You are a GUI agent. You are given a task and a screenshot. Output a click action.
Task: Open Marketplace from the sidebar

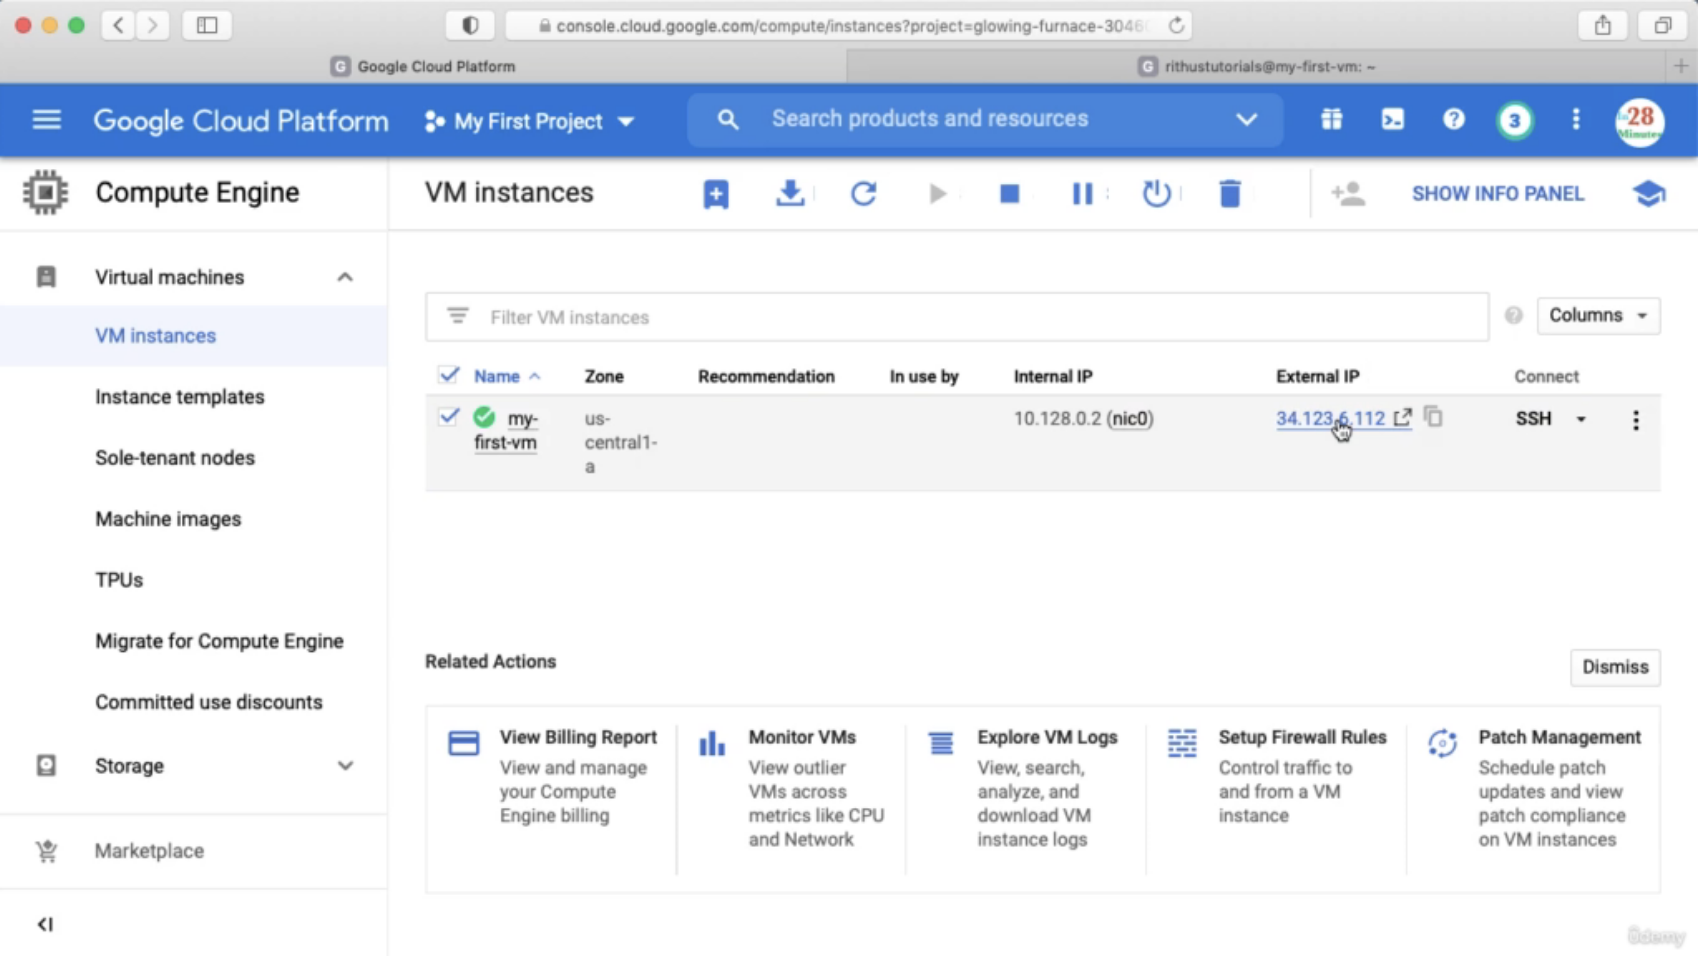click(x=149, y=851)
